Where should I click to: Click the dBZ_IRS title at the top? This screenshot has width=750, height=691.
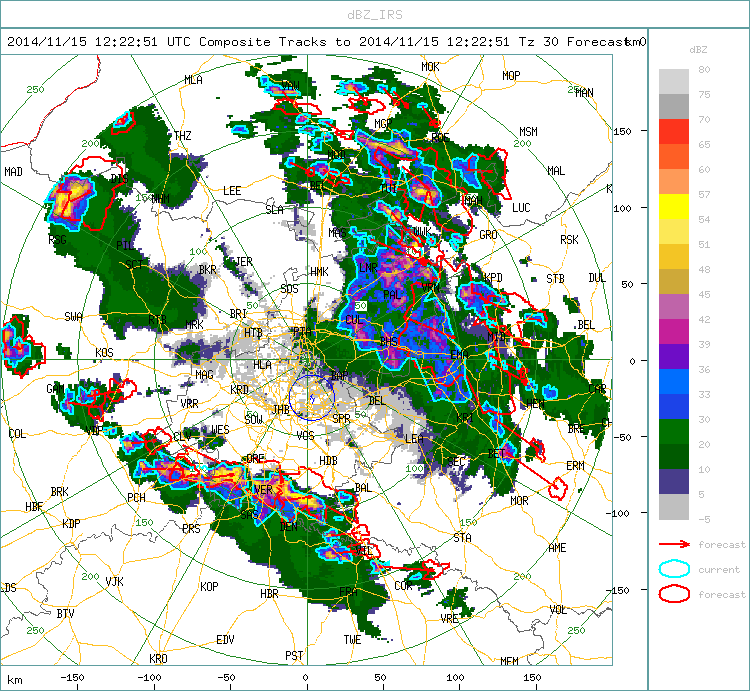coord(375,15)
